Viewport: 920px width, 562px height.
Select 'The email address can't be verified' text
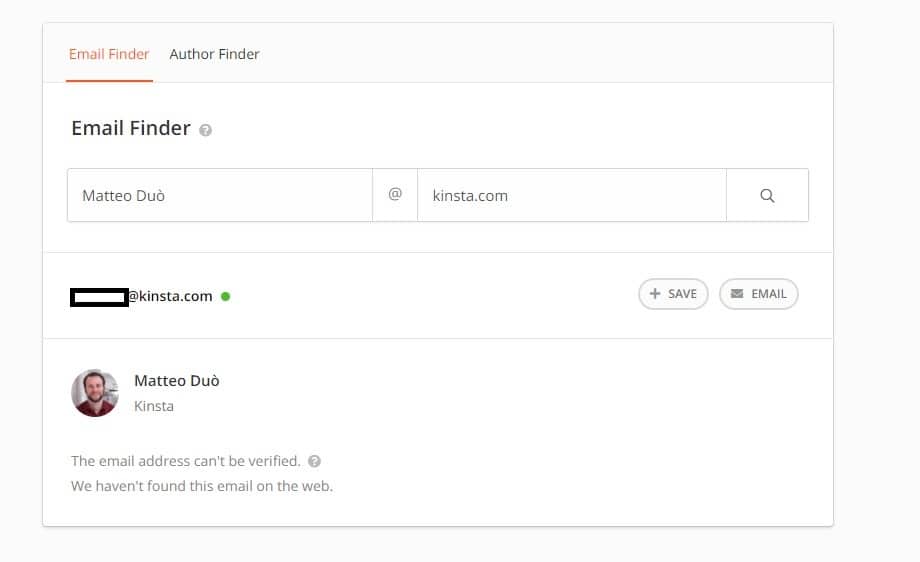coord(185,461)
